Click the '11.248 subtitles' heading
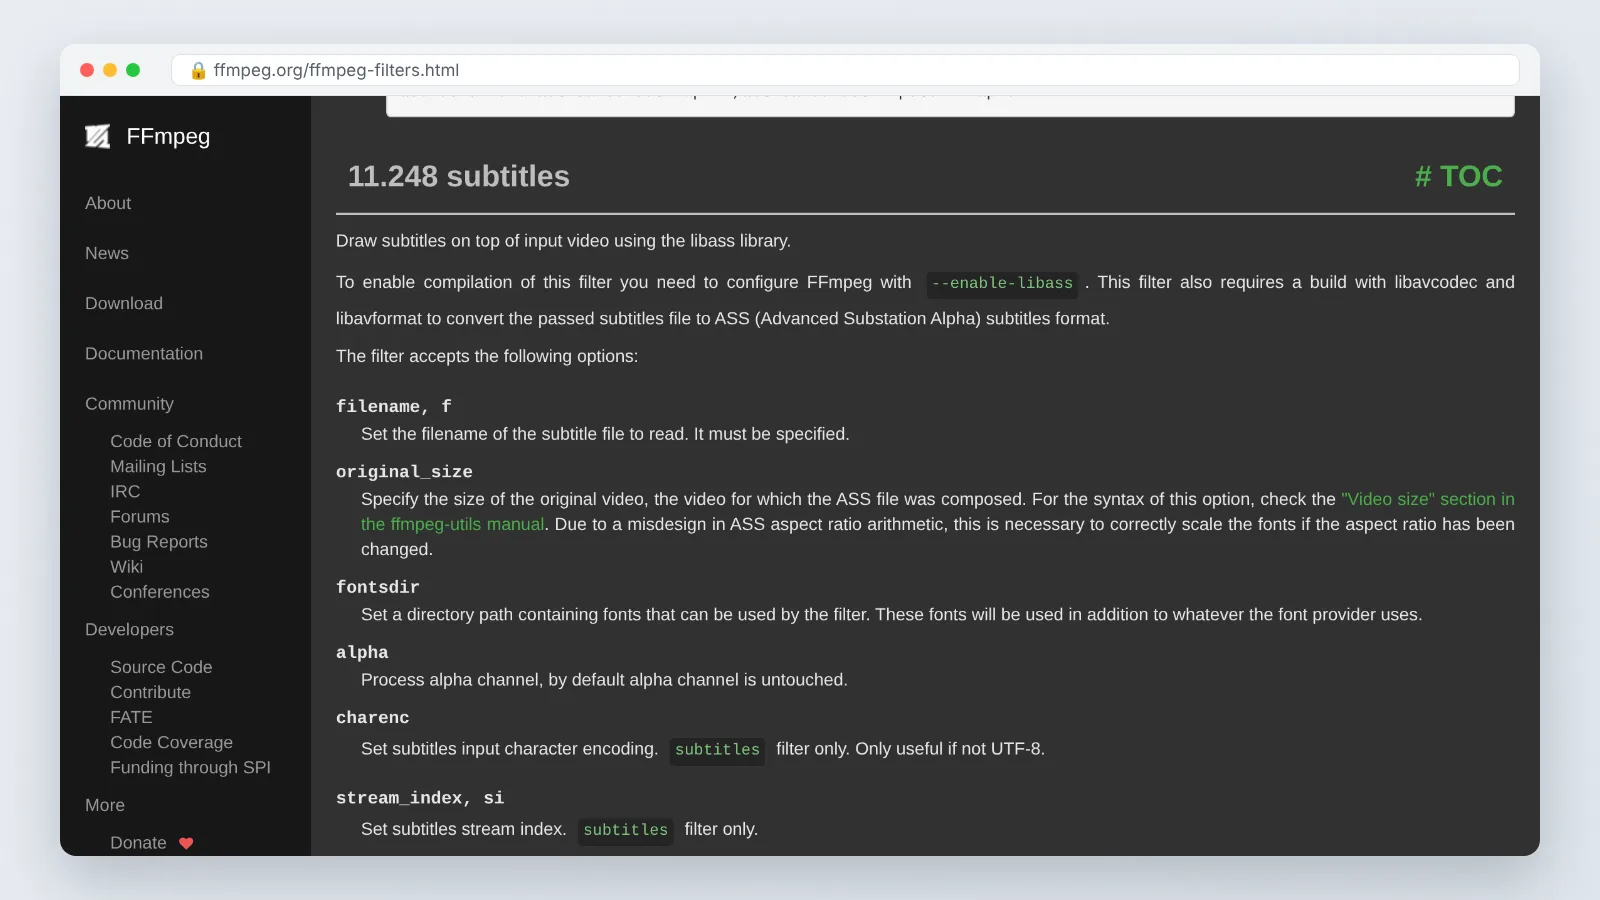Viewport: 1600px width, 900px height. click(458, 176)
